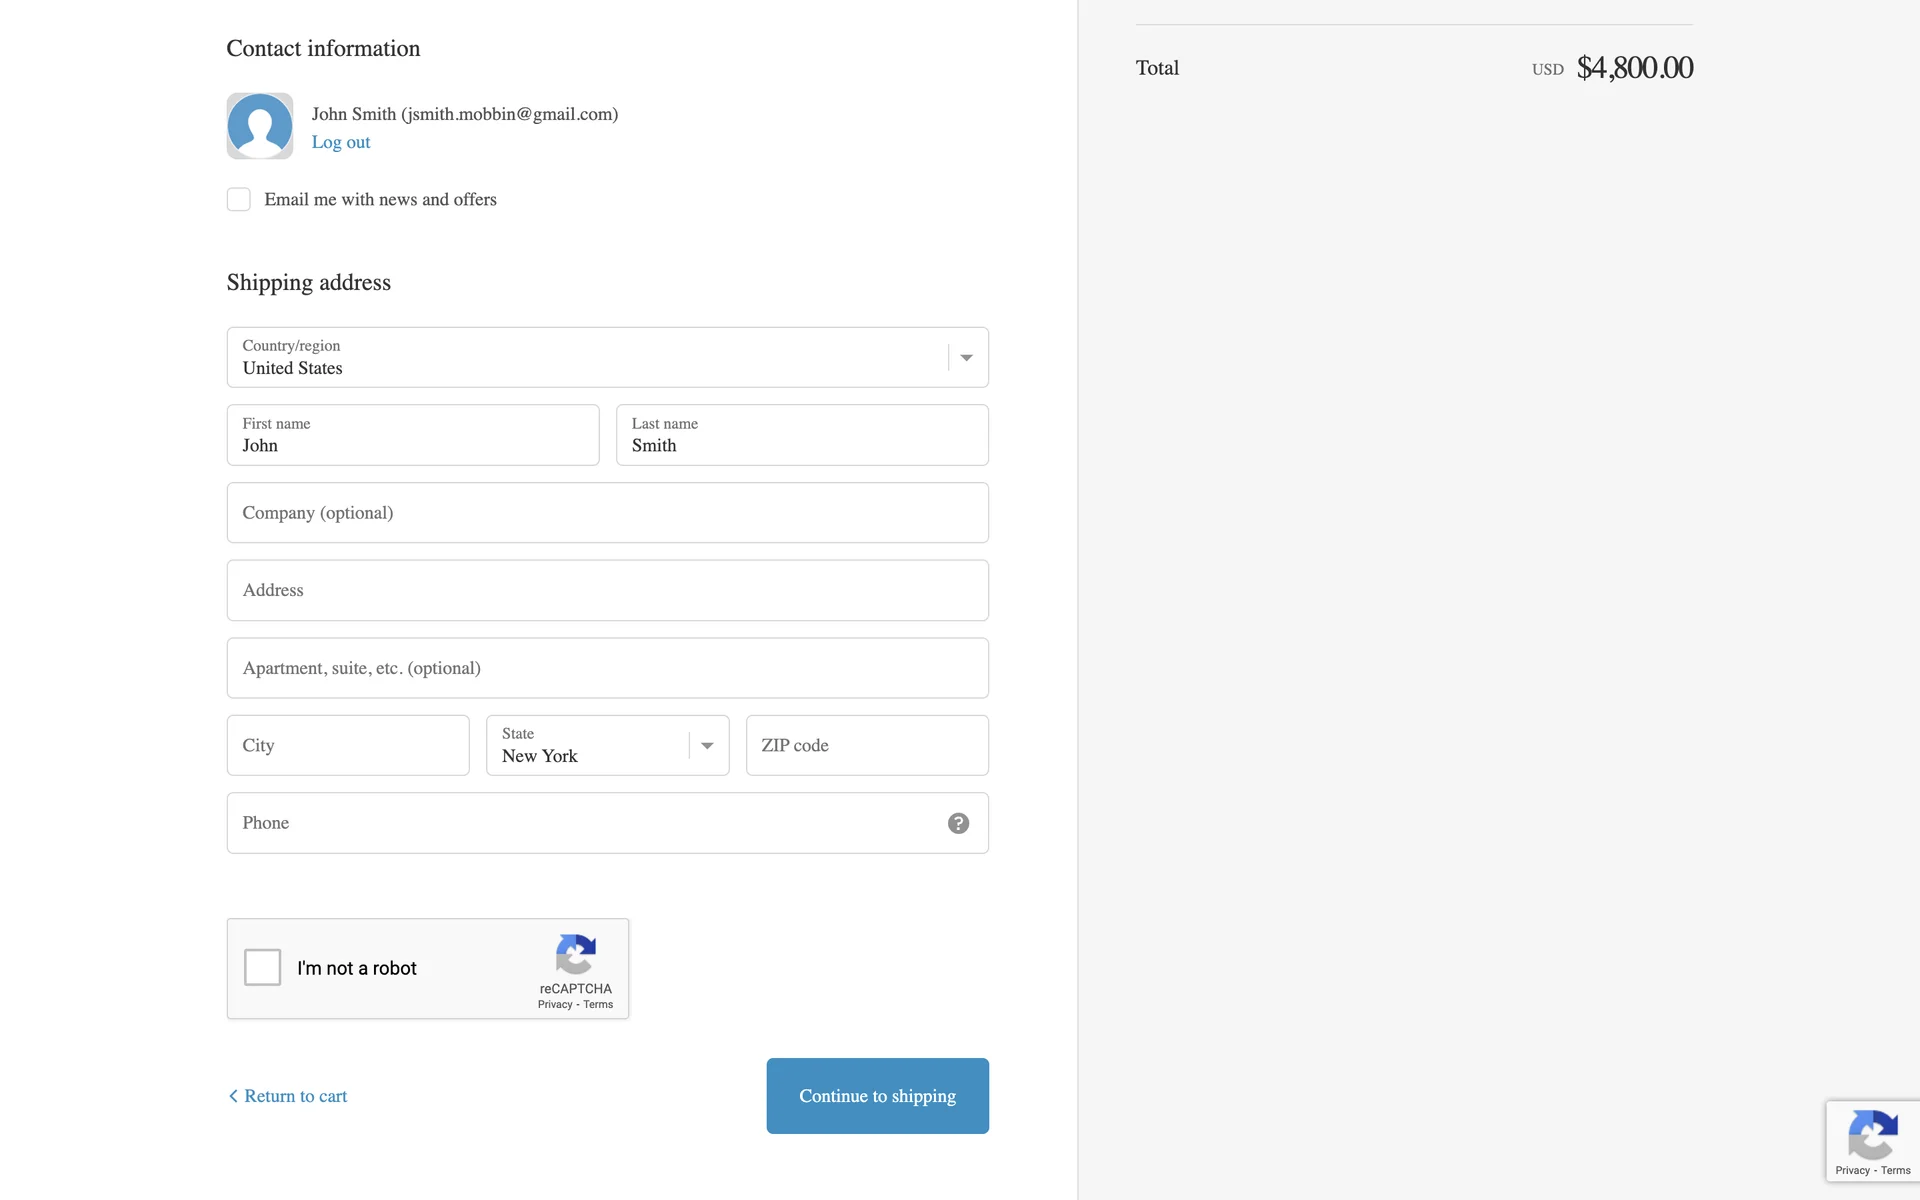Check the Email me with news checkbox
This screenshot has height=1200, width=1920.
tap(239, 199)
